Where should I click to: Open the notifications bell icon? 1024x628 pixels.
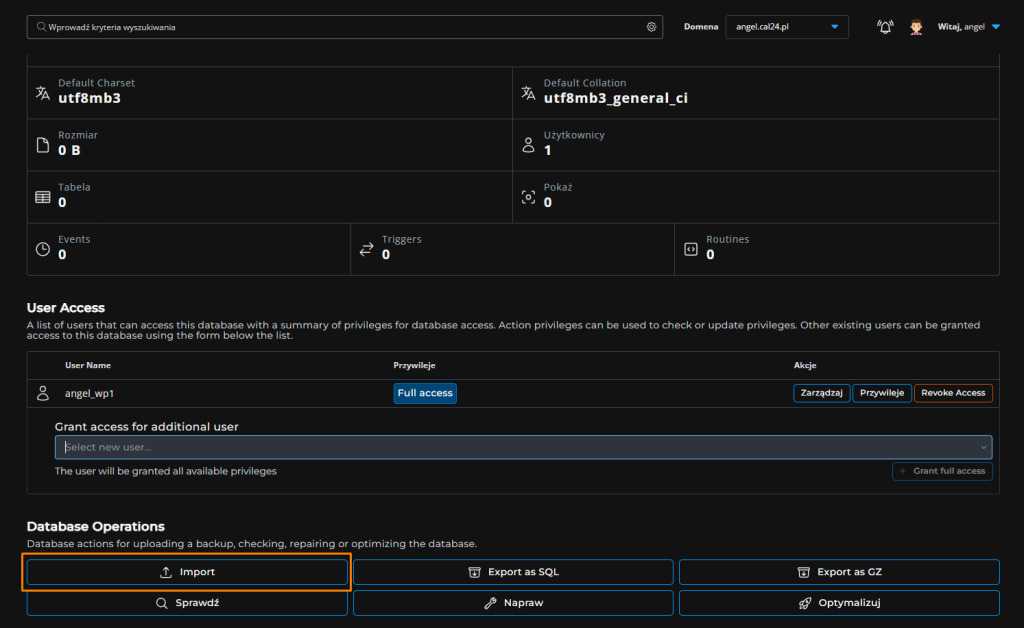click(x=885, y=27)
